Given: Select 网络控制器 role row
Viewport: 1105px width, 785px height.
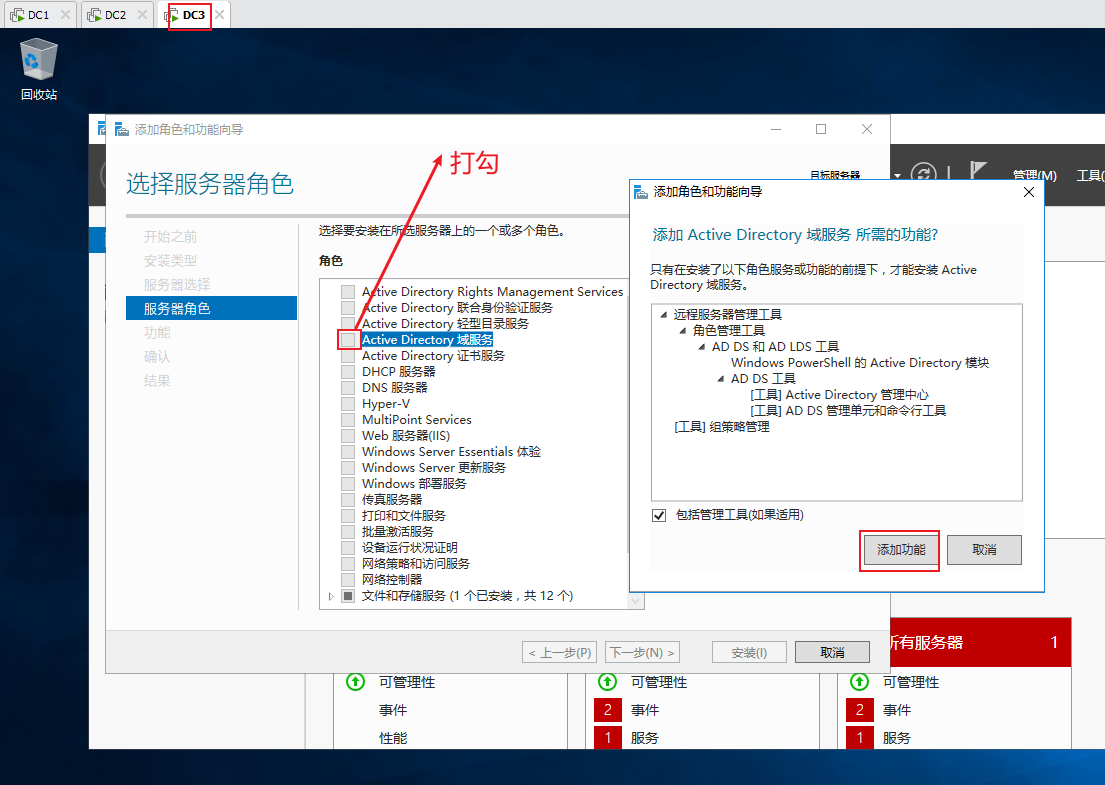Looking at the screenshot, I should [392, 579].
